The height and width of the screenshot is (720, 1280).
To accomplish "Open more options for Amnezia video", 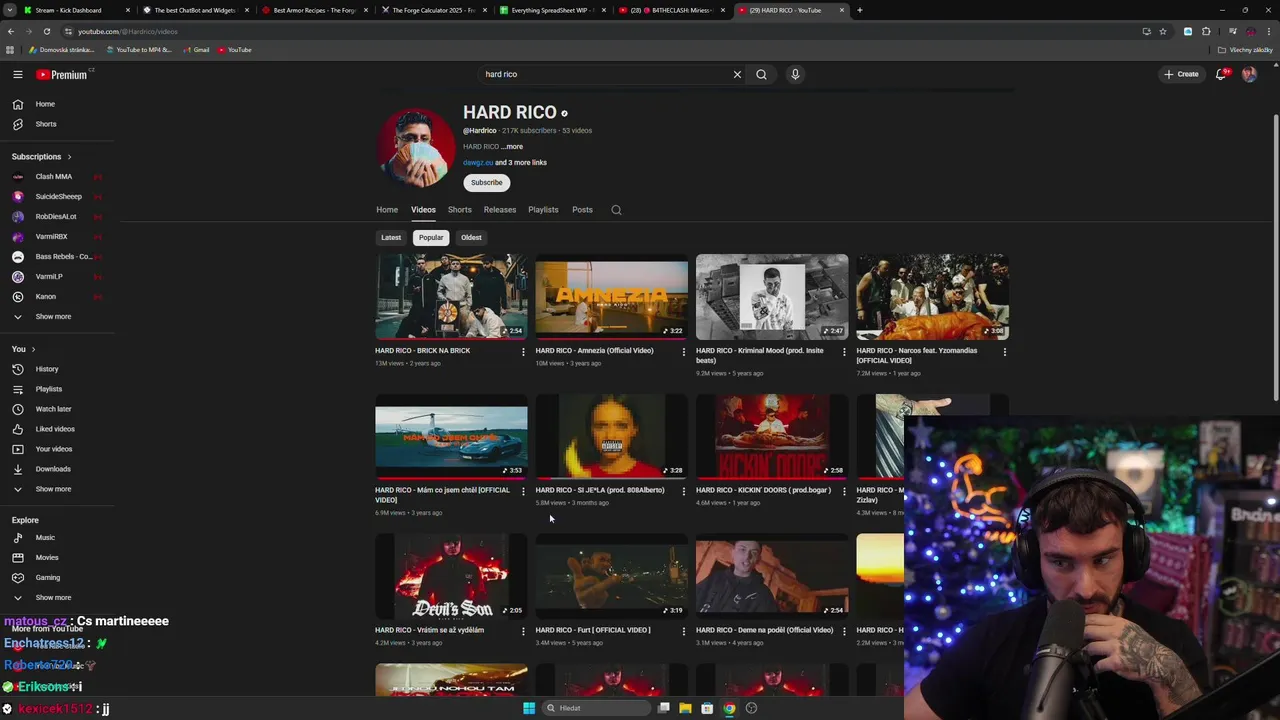I will click(684, 352).
